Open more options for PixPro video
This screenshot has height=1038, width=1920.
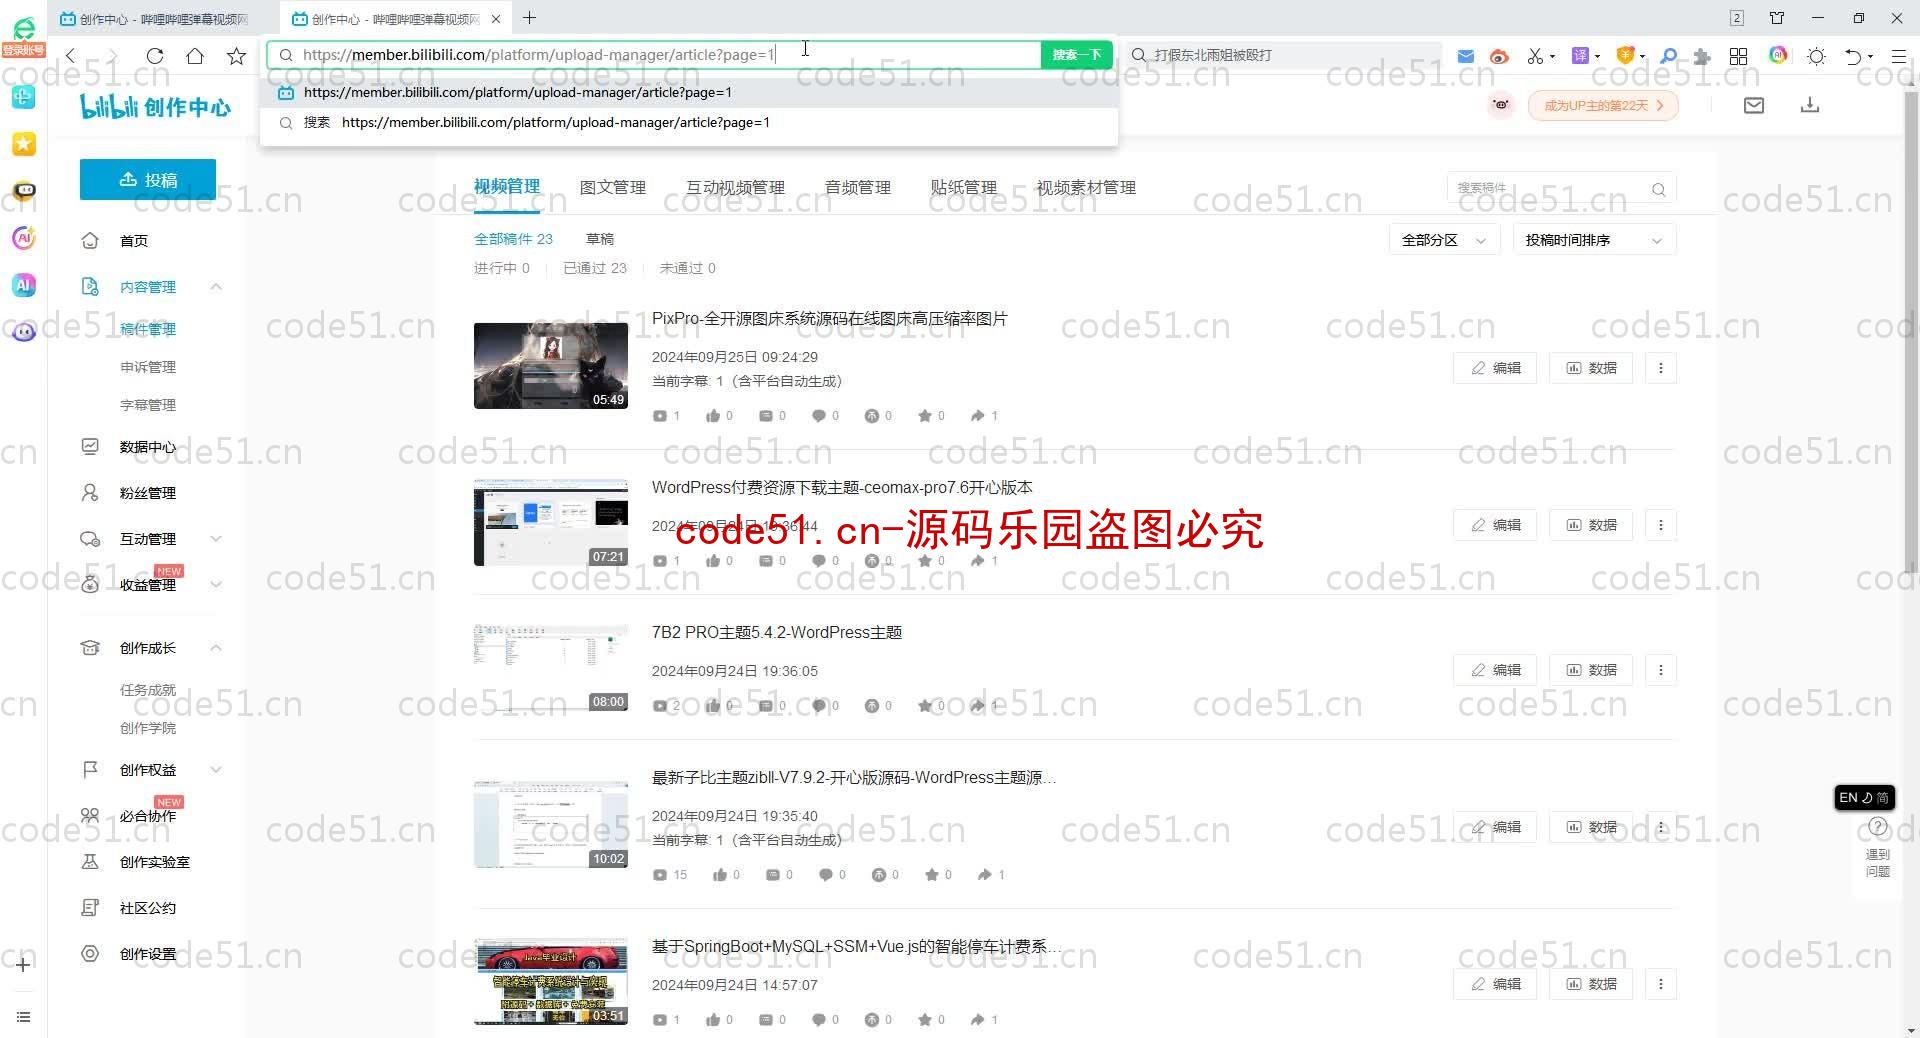1661,368
